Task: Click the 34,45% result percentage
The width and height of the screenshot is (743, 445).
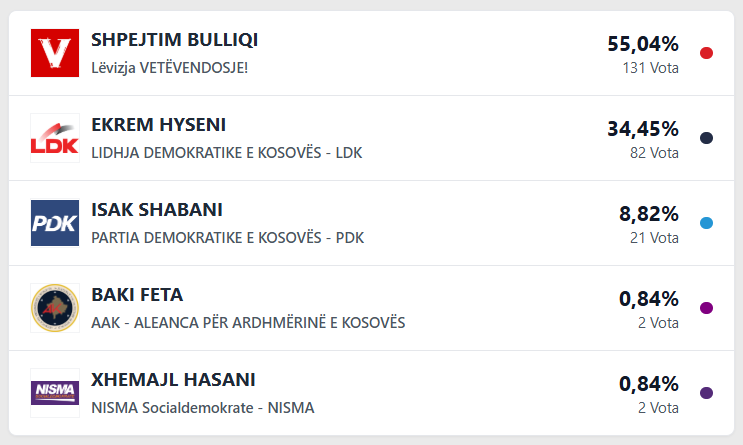Action: click(643, 129)
